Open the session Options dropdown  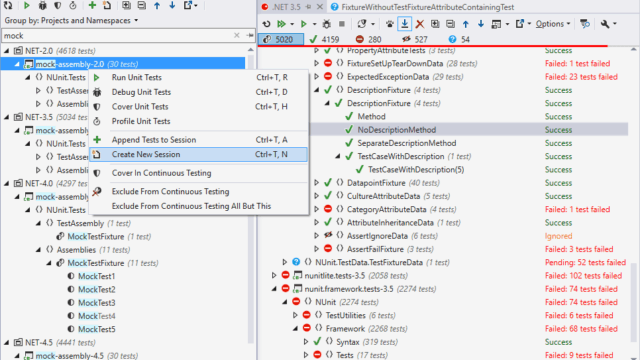(x=553, y=24)
